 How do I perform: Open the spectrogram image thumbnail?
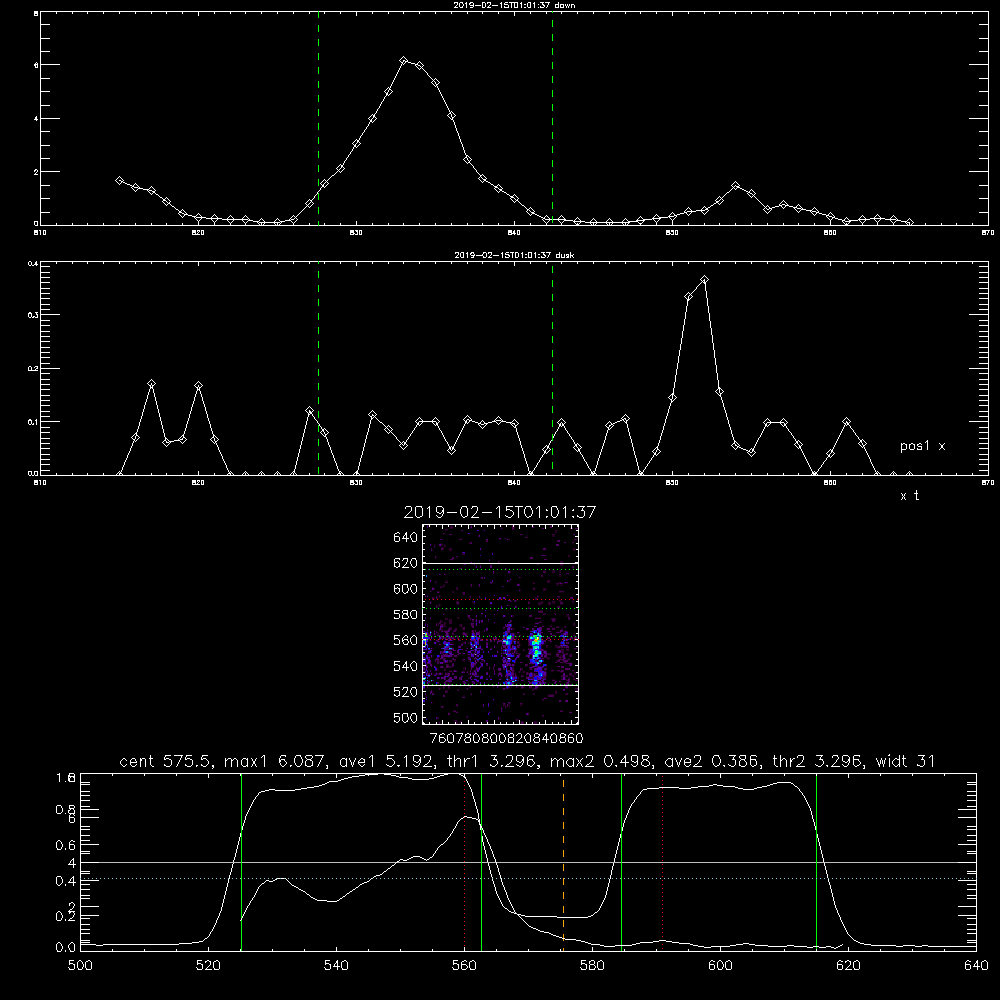coord(501,624)
